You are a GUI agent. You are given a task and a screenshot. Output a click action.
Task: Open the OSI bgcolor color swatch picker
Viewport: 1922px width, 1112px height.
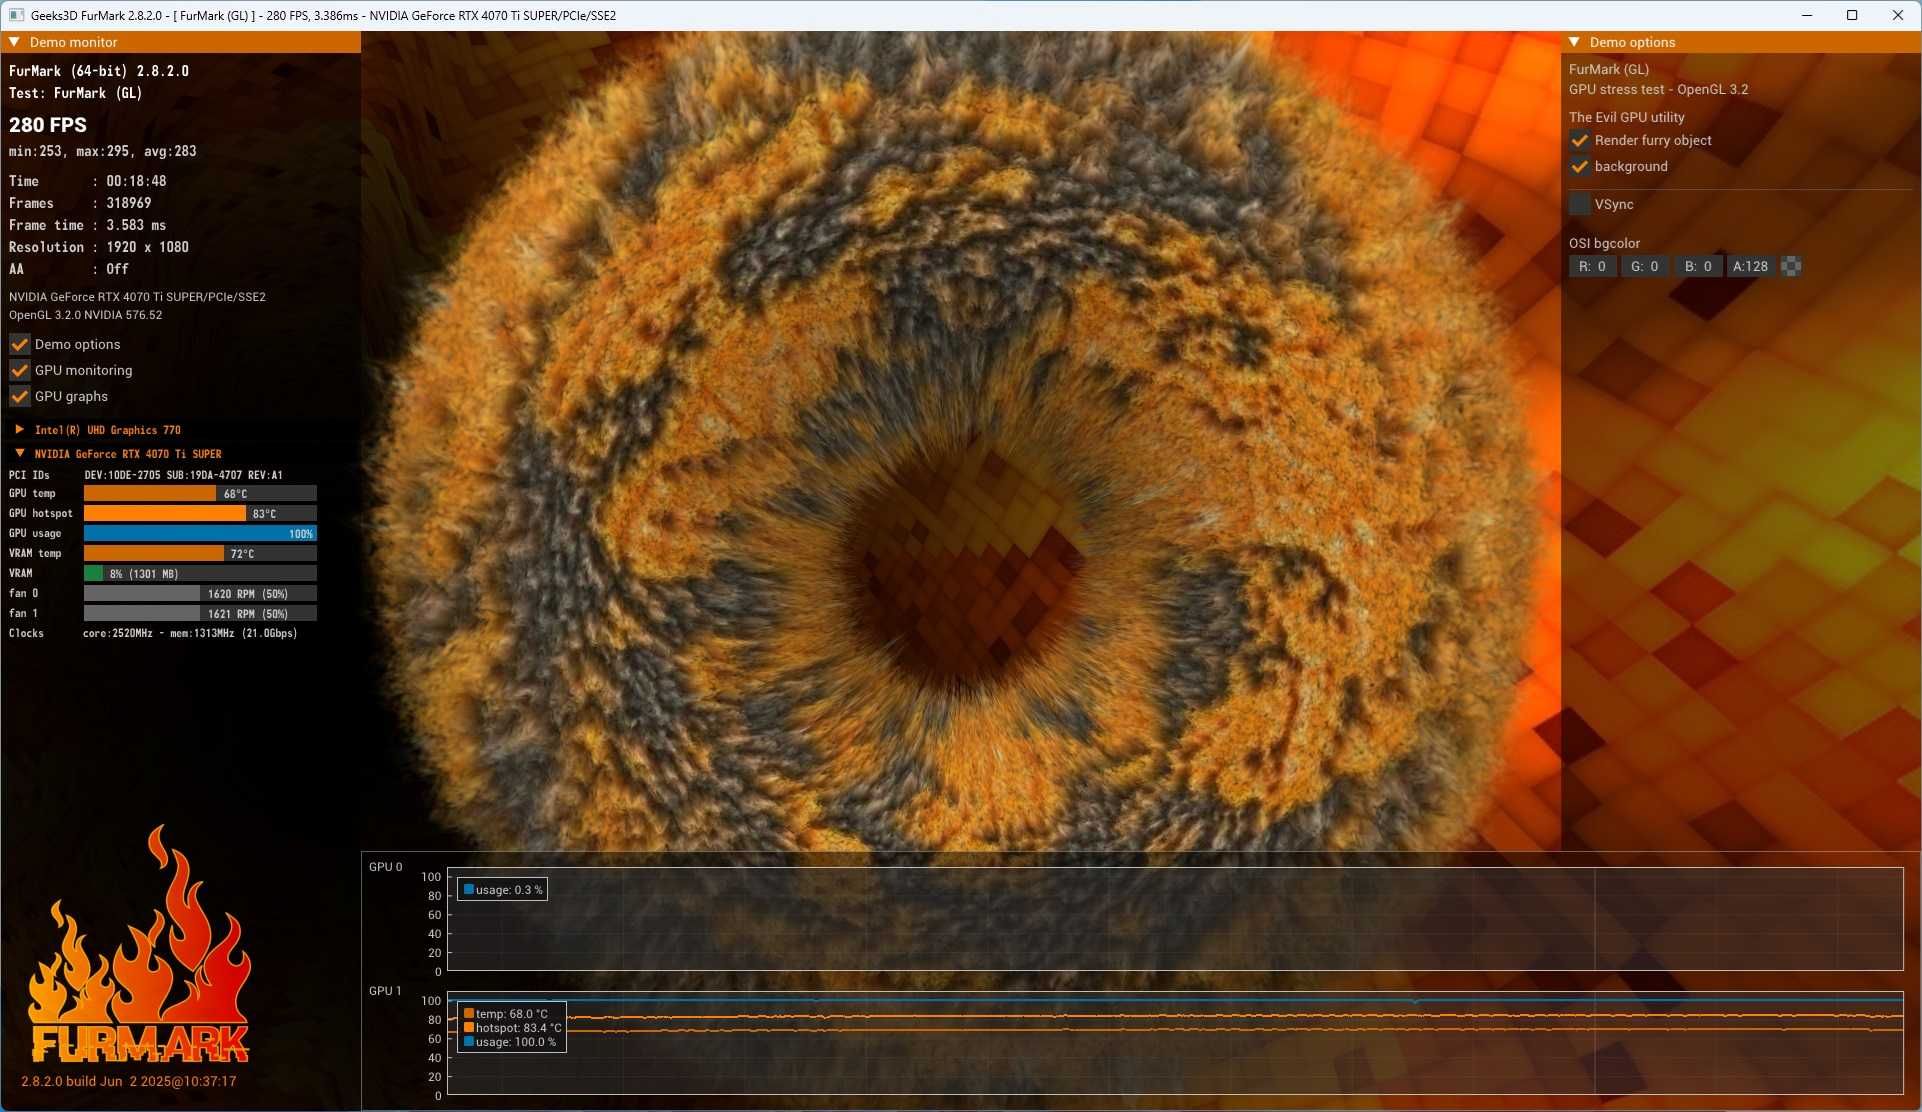point(1791,266)
